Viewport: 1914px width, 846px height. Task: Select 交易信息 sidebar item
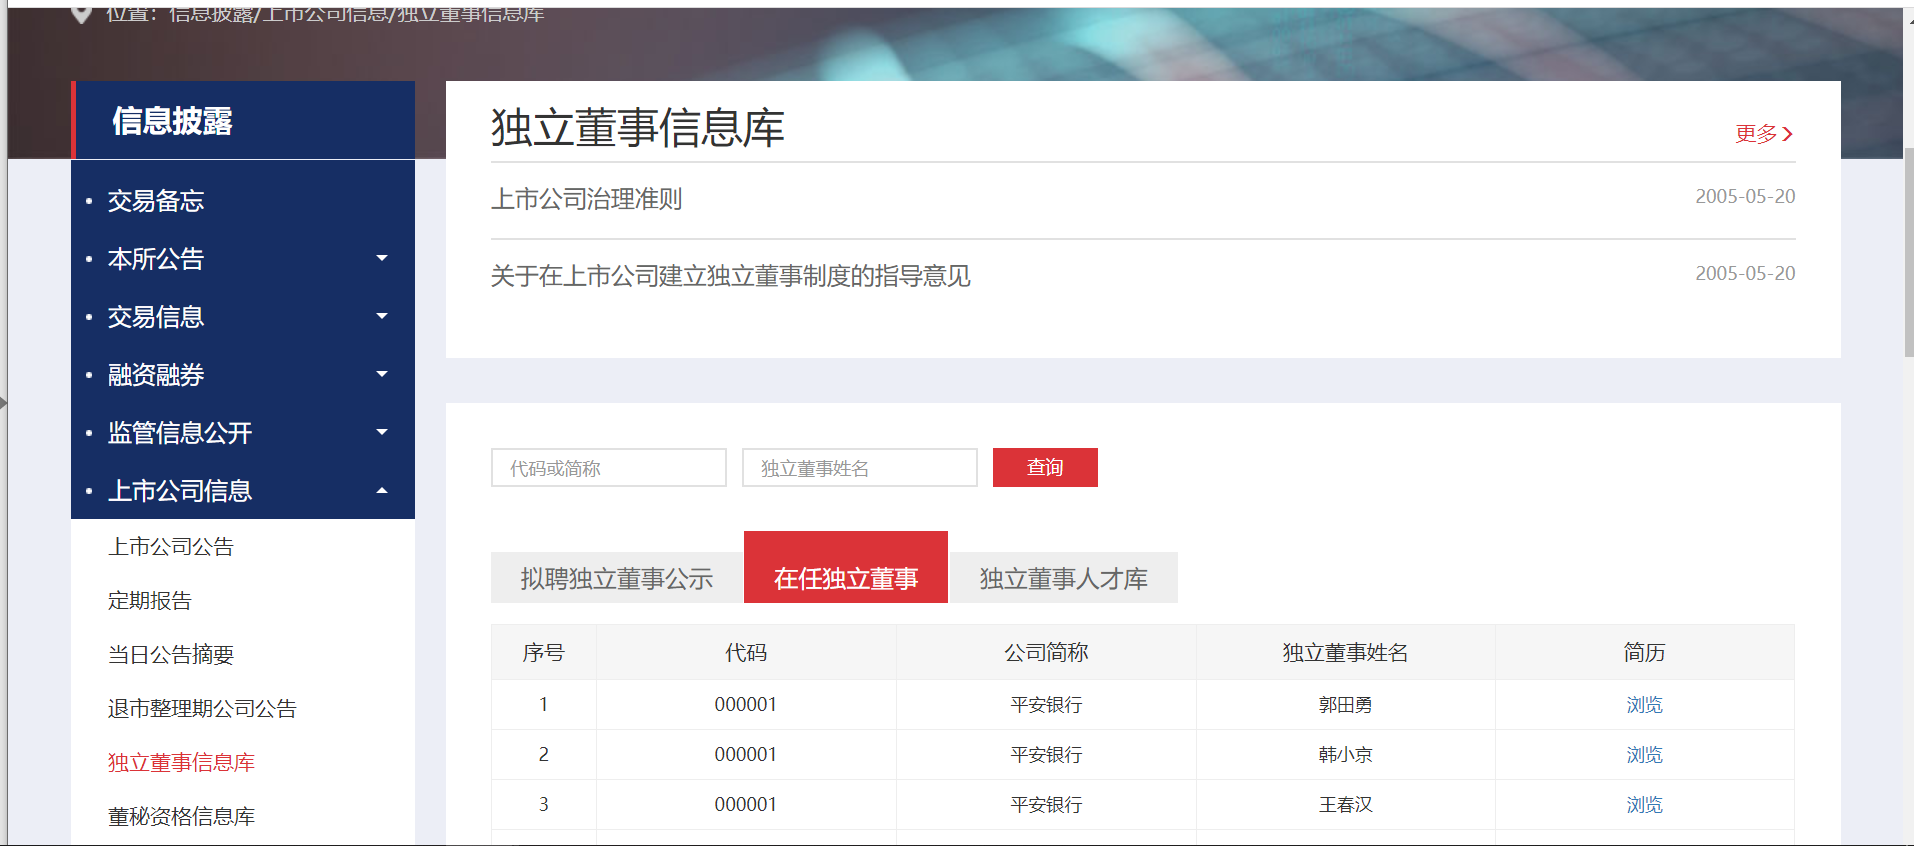click(x=156, y=317)
